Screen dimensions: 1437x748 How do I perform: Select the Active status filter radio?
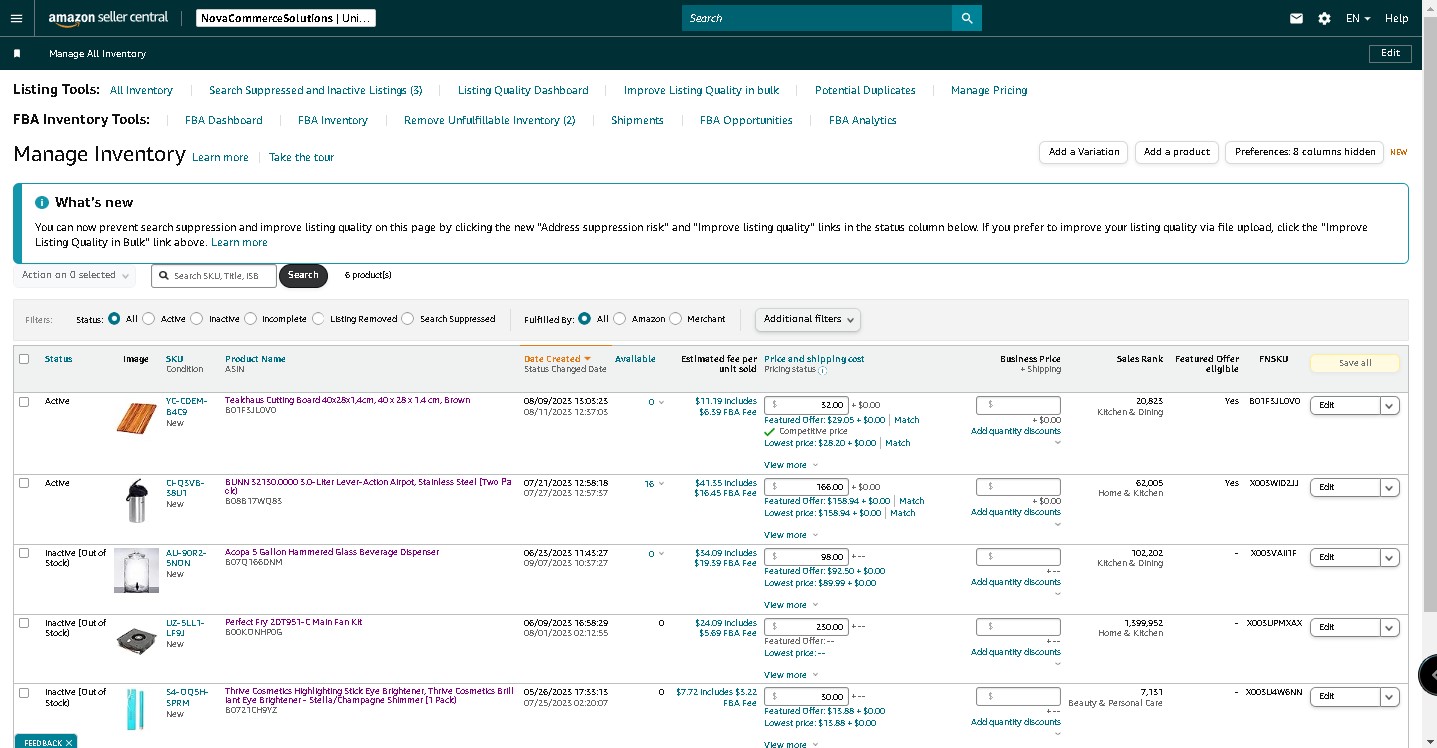pos(148,319)
